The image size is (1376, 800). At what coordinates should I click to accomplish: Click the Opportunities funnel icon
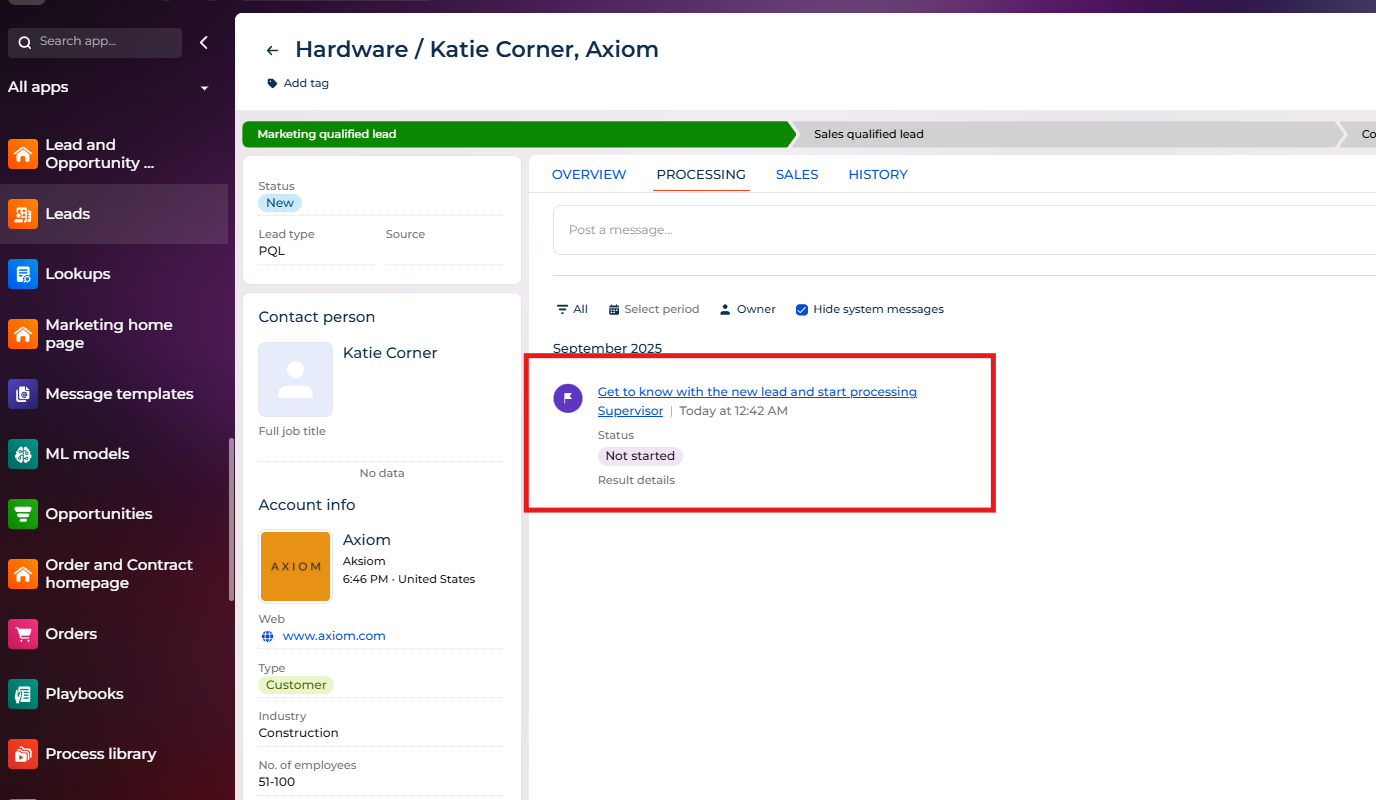pyautogui.click(x=23, y=514)
